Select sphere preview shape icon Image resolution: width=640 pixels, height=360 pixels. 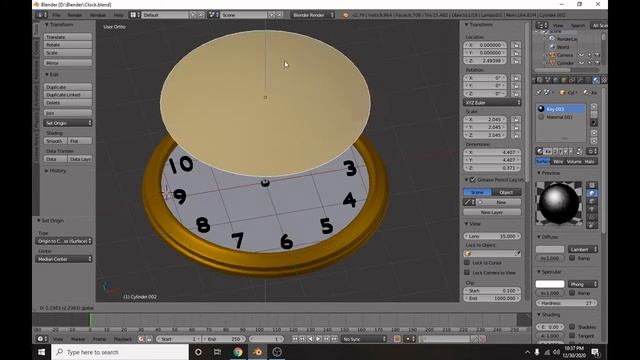(x=592, y=193)
